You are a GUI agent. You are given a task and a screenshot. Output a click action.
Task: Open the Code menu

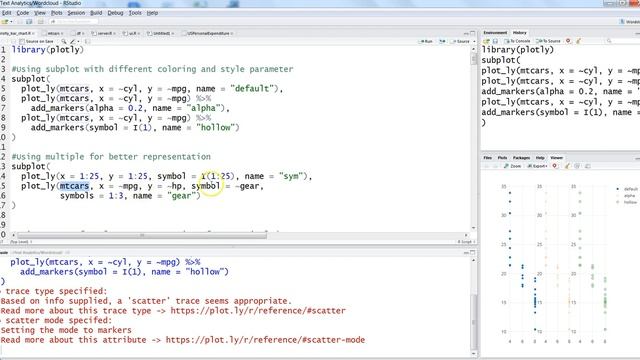[x=22, y=13]
